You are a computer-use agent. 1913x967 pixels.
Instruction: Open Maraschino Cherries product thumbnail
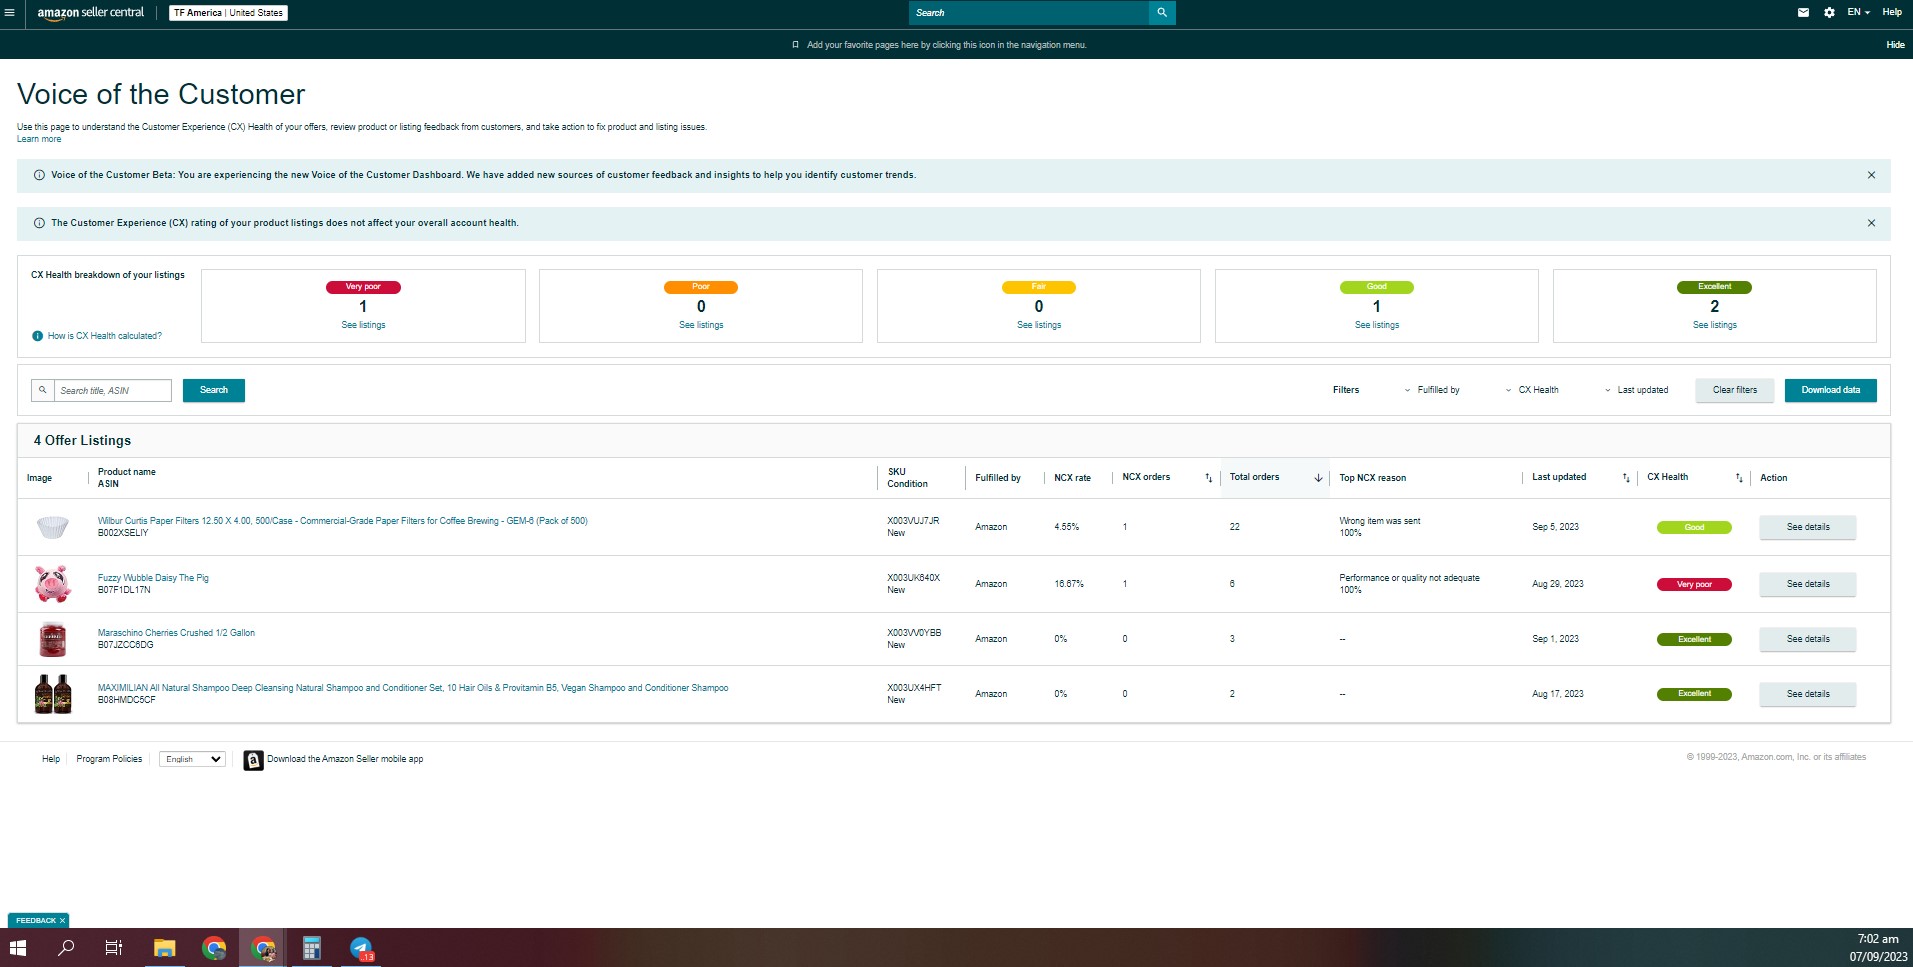tap(52, 639)
